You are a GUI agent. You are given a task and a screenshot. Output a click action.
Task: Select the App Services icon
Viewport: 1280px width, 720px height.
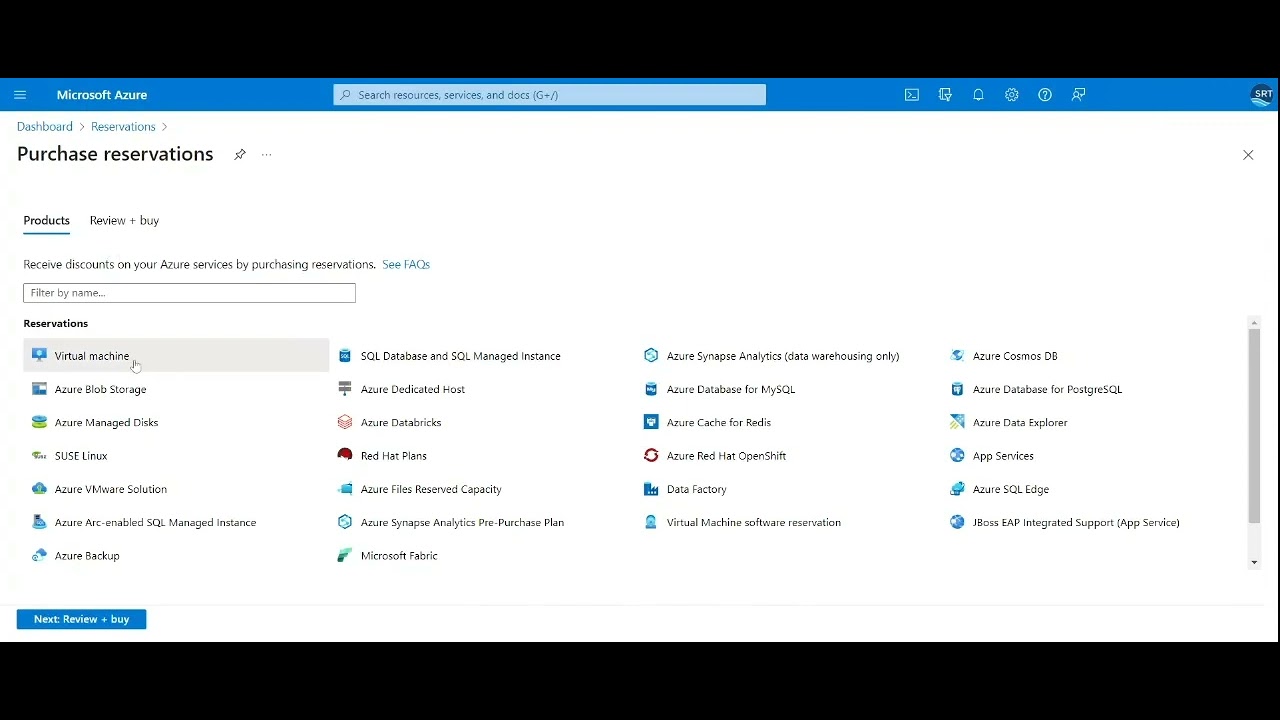(957, 455)
